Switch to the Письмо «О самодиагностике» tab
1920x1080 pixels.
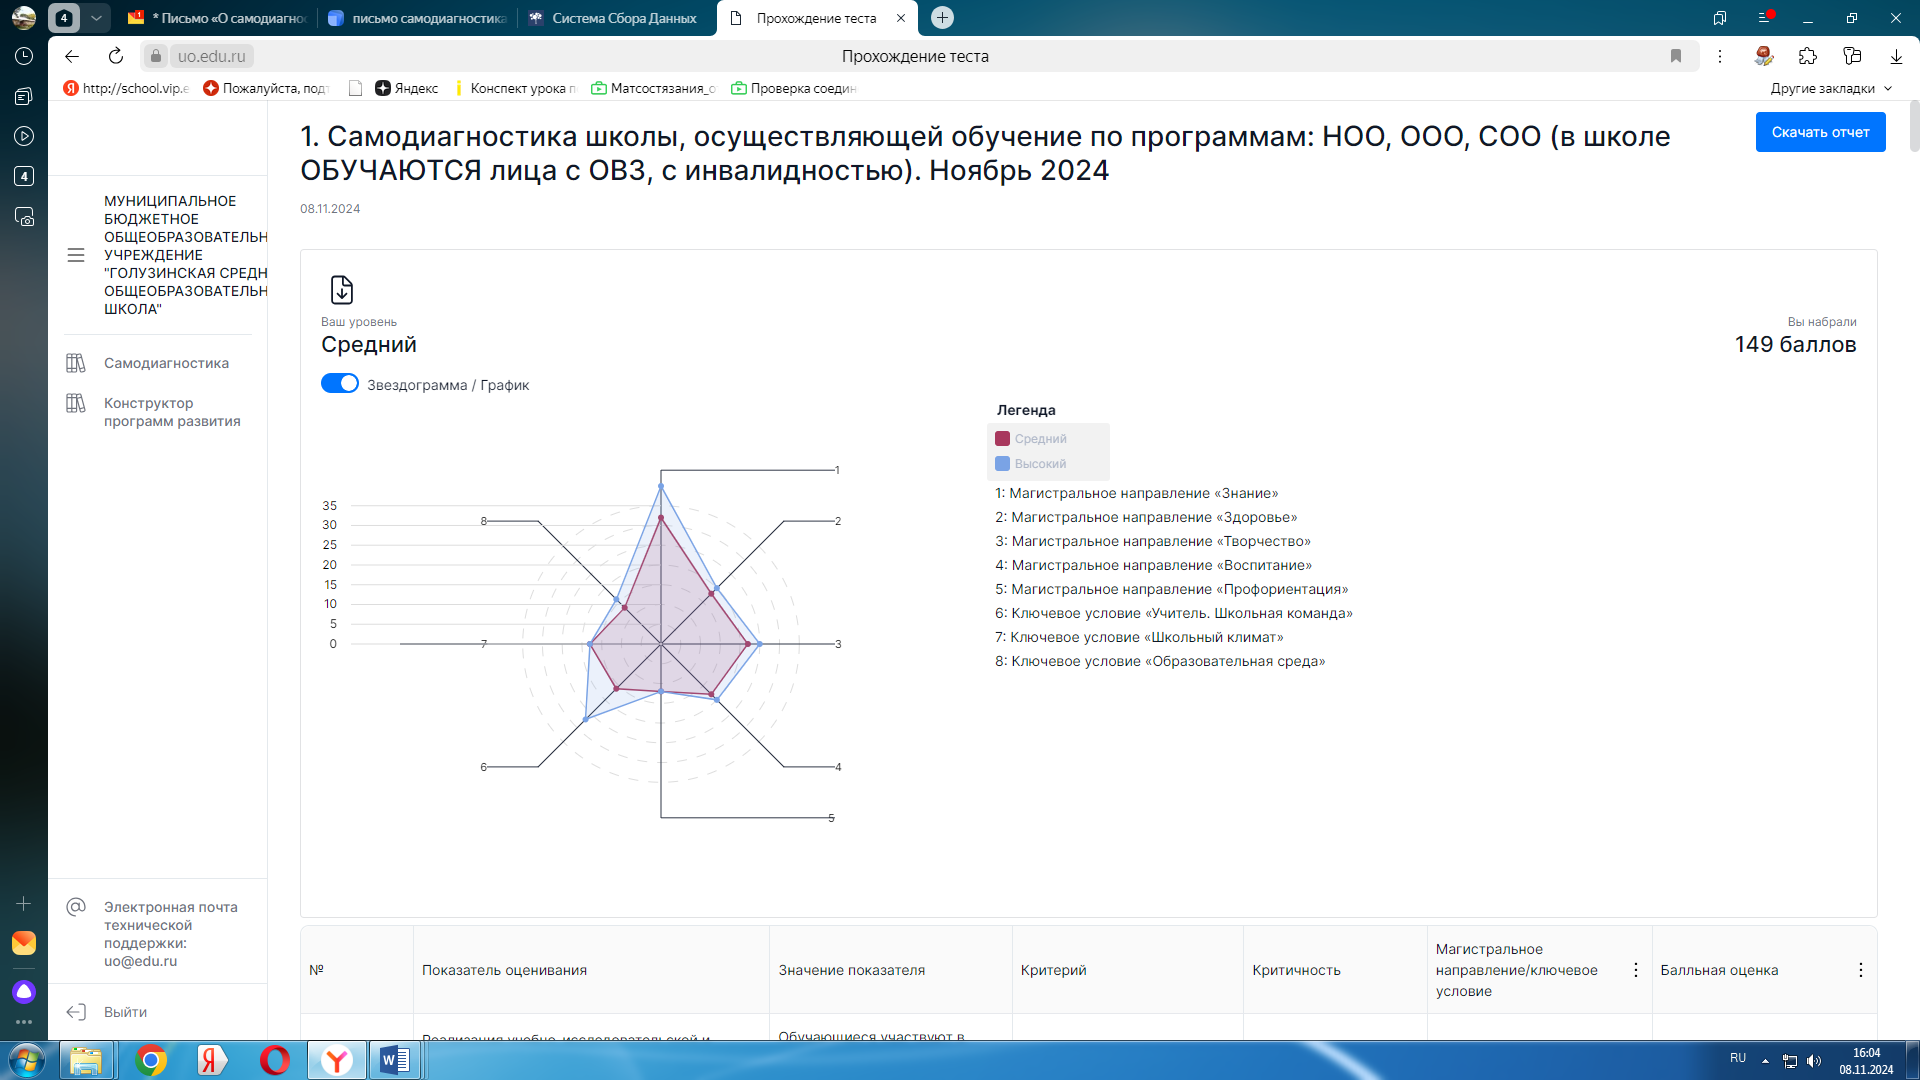pos(219,18)
